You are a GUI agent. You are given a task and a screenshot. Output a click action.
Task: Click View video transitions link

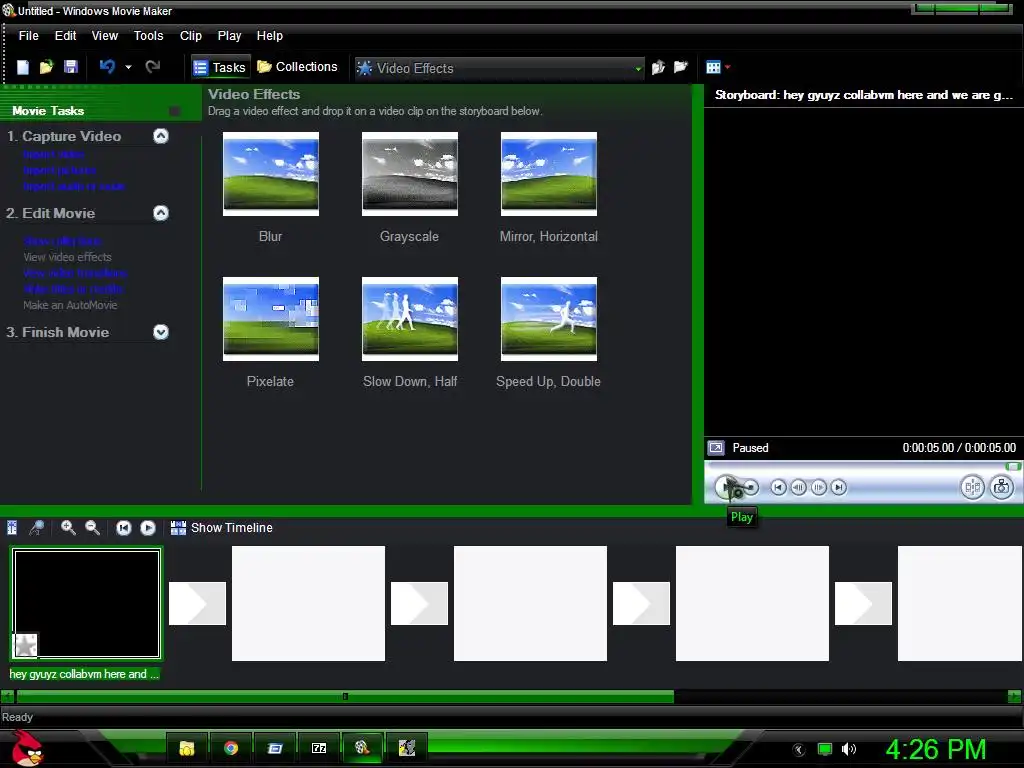click(x=75, y=273)
